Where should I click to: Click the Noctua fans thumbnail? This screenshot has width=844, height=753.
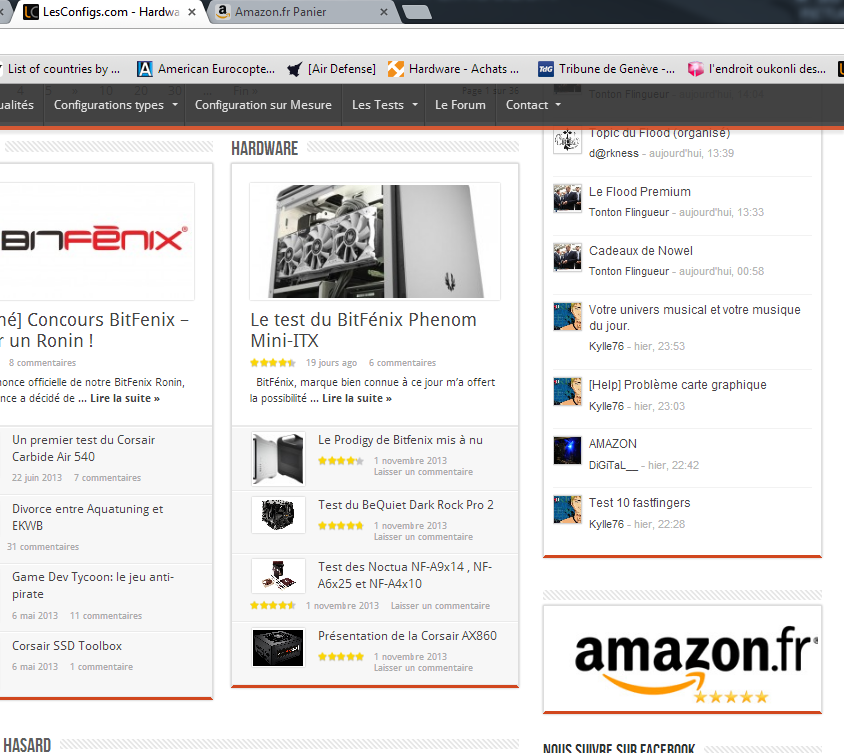click(278, 576)
